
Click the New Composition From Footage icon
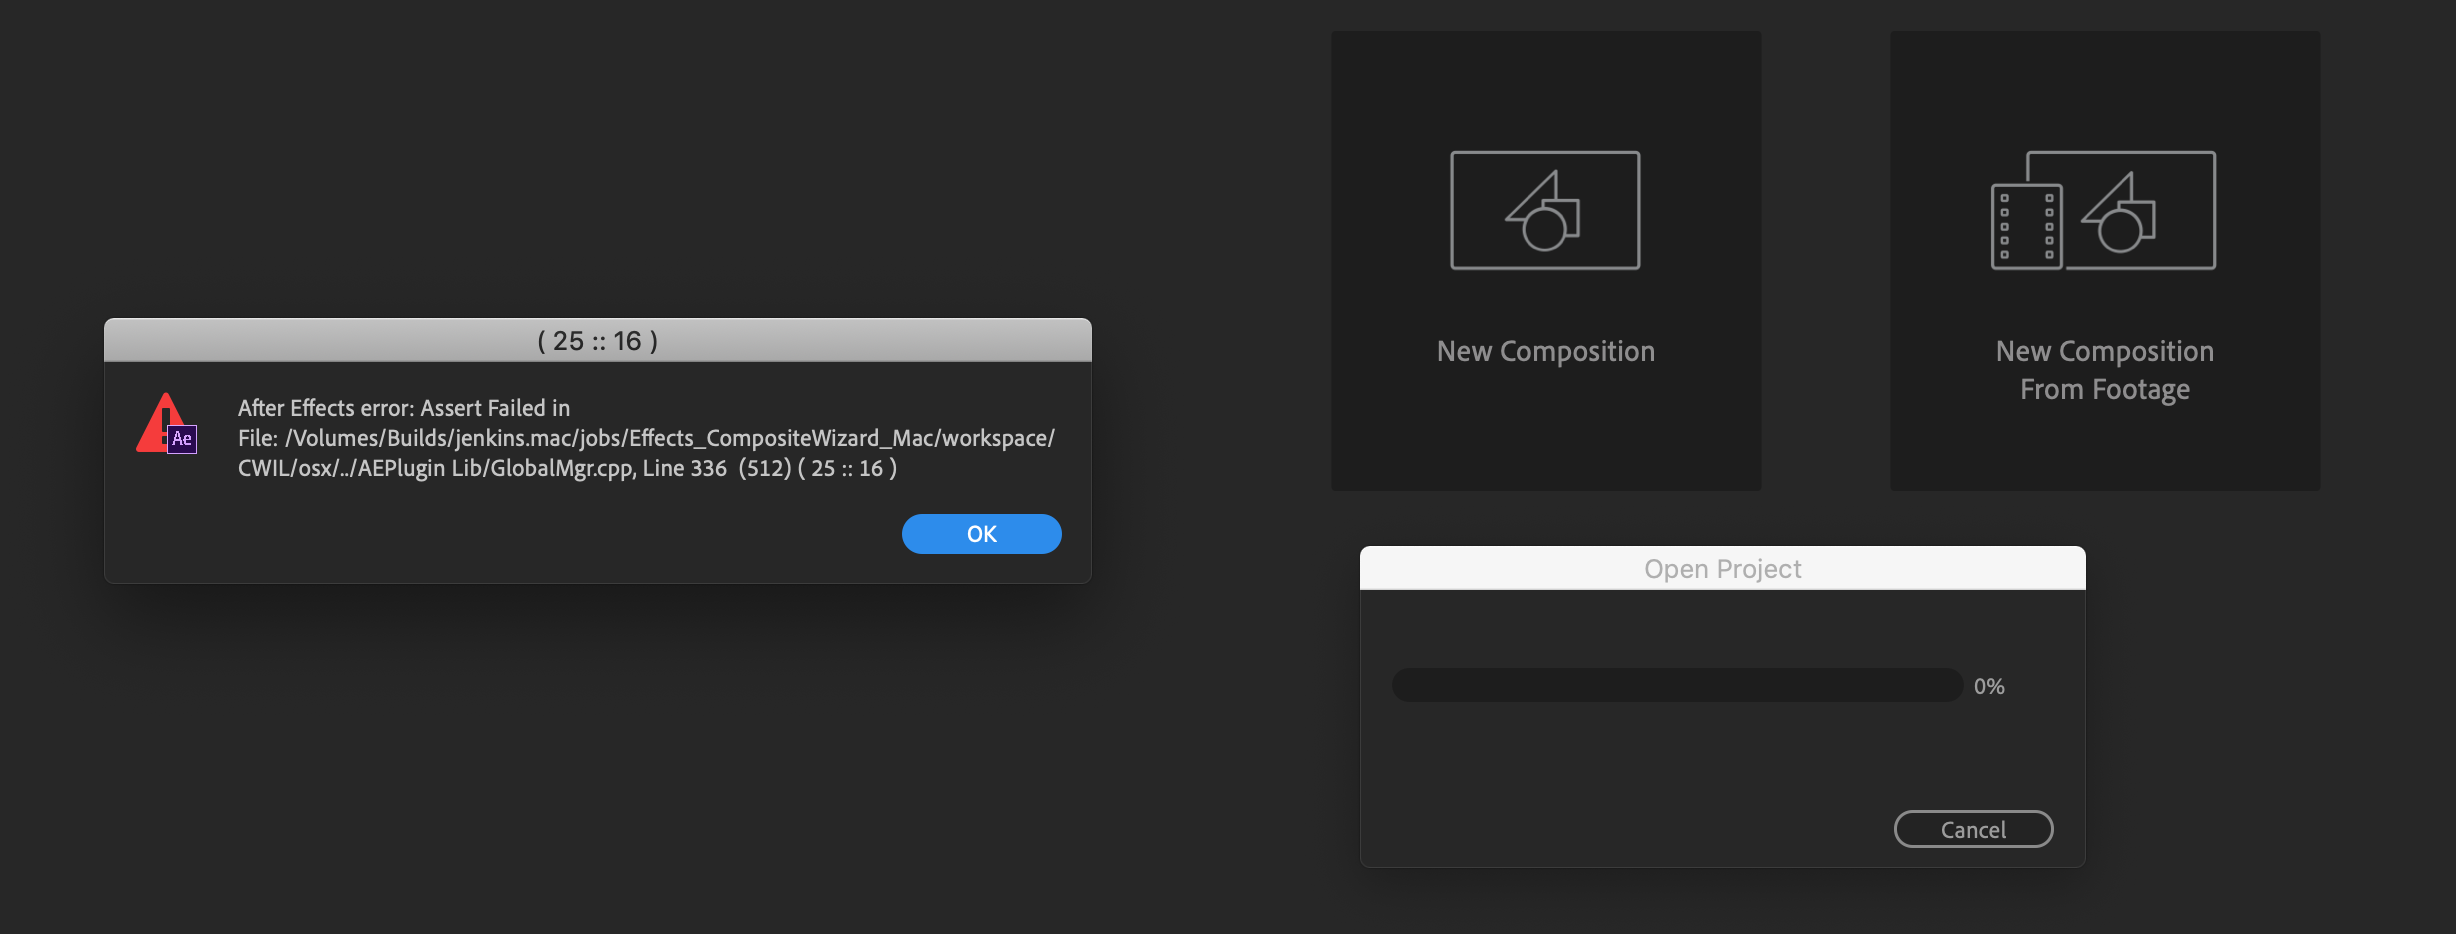point(2103,210)
